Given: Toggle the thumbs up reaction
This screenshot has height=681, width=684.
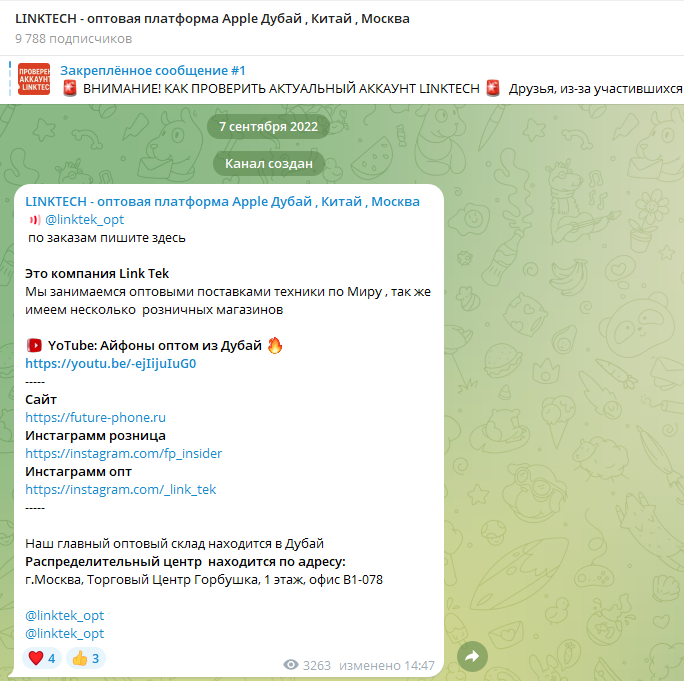Looking at the screenshot, I should [86, 658].
